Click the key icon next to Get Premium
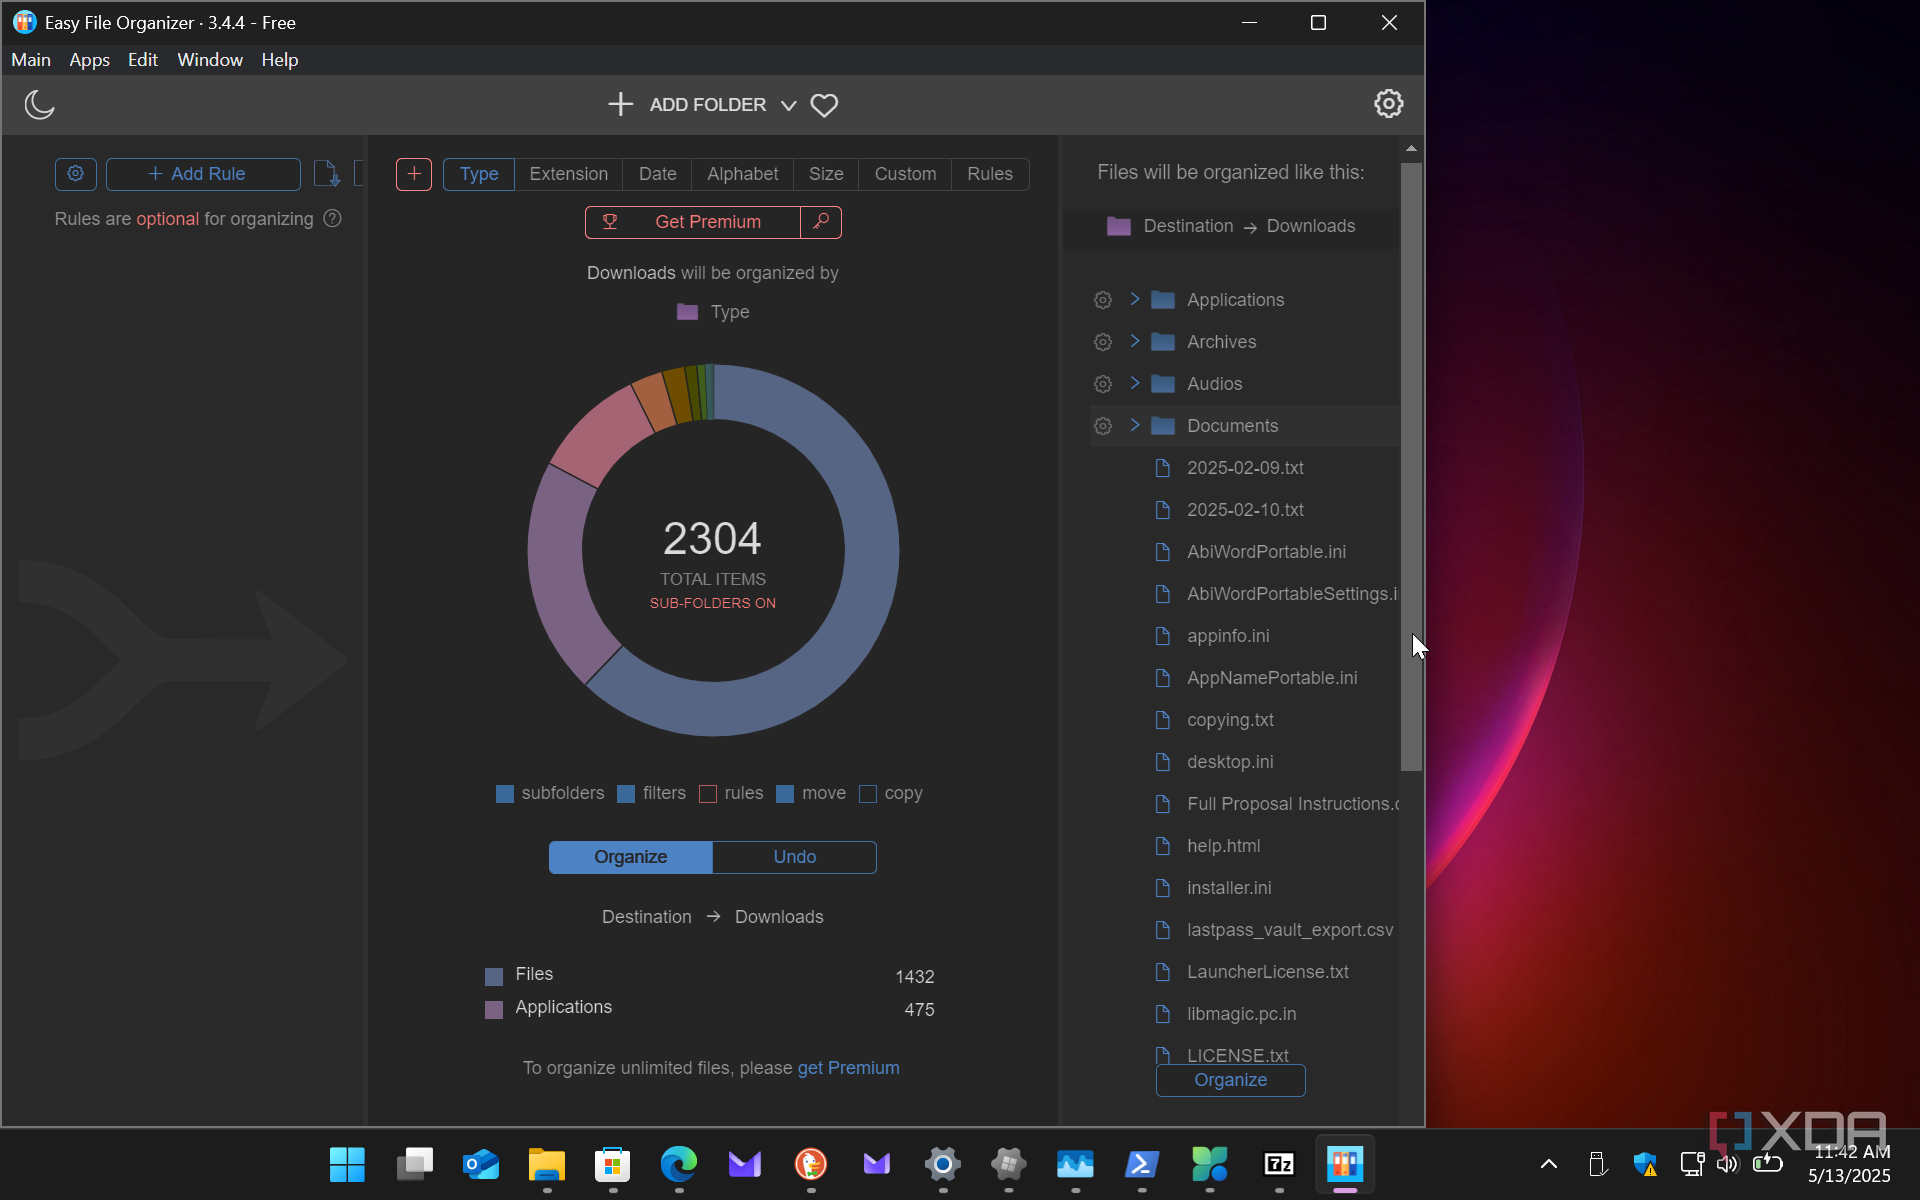Image resolution: width=1920 pixels, height=1200 pixels. tap(821, 222)
